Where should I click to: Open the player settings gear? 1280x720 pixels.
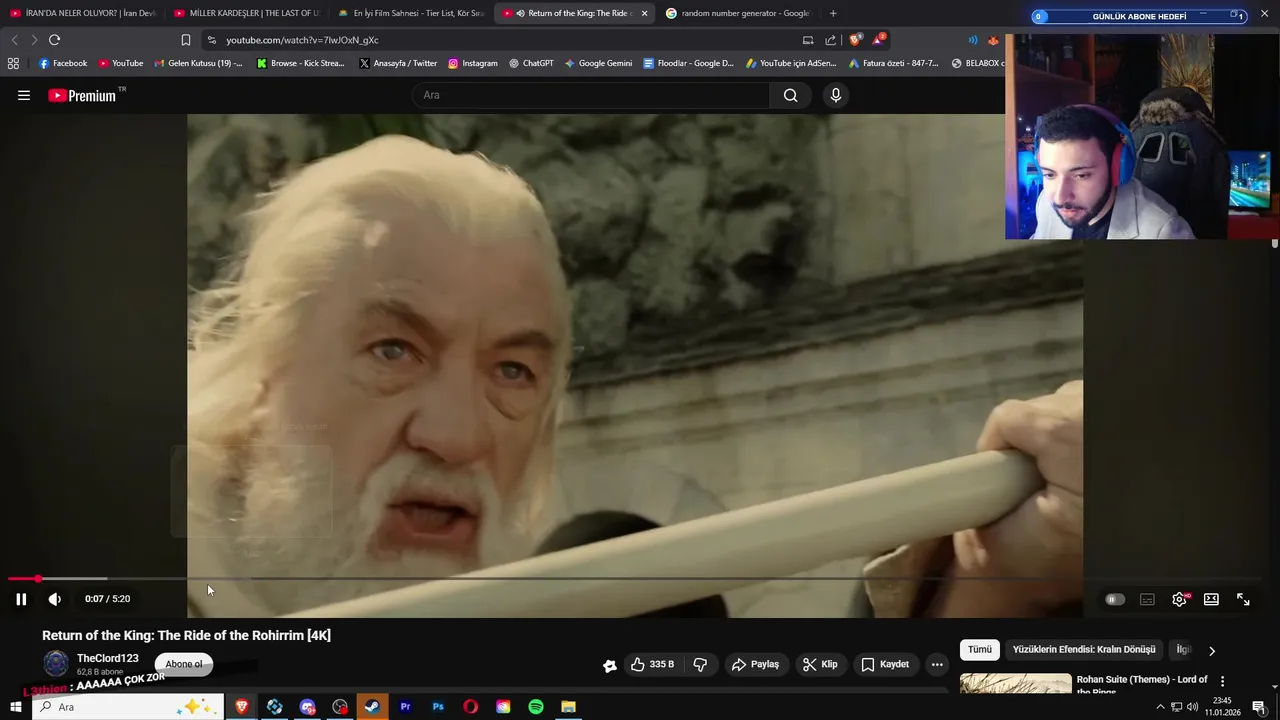click(x=1179, y=599)
